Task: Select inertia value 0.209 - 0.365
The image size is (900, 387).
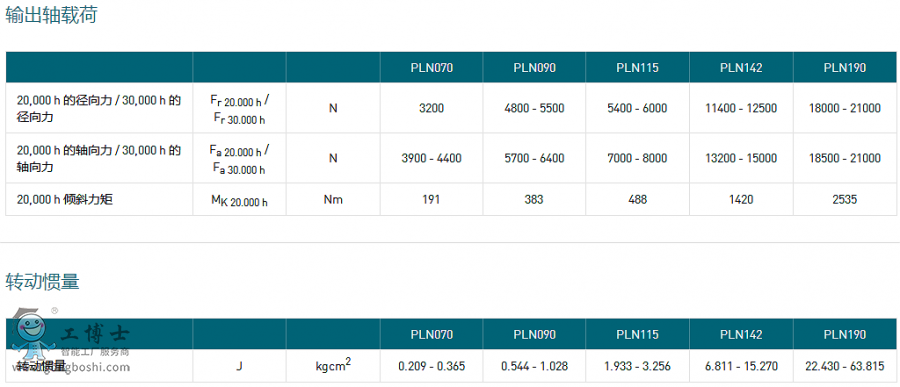Action: (431, 366)
